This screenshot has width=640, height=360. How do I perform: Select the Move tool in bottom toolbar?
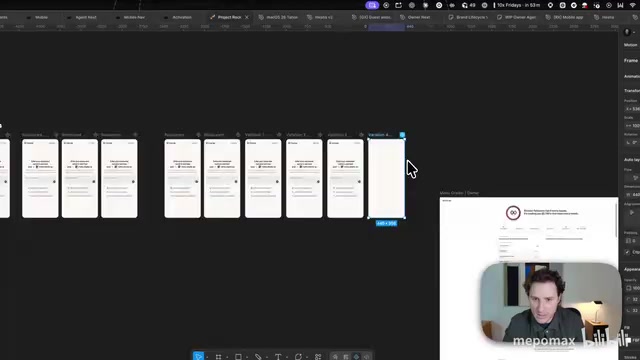coord(198,356)
